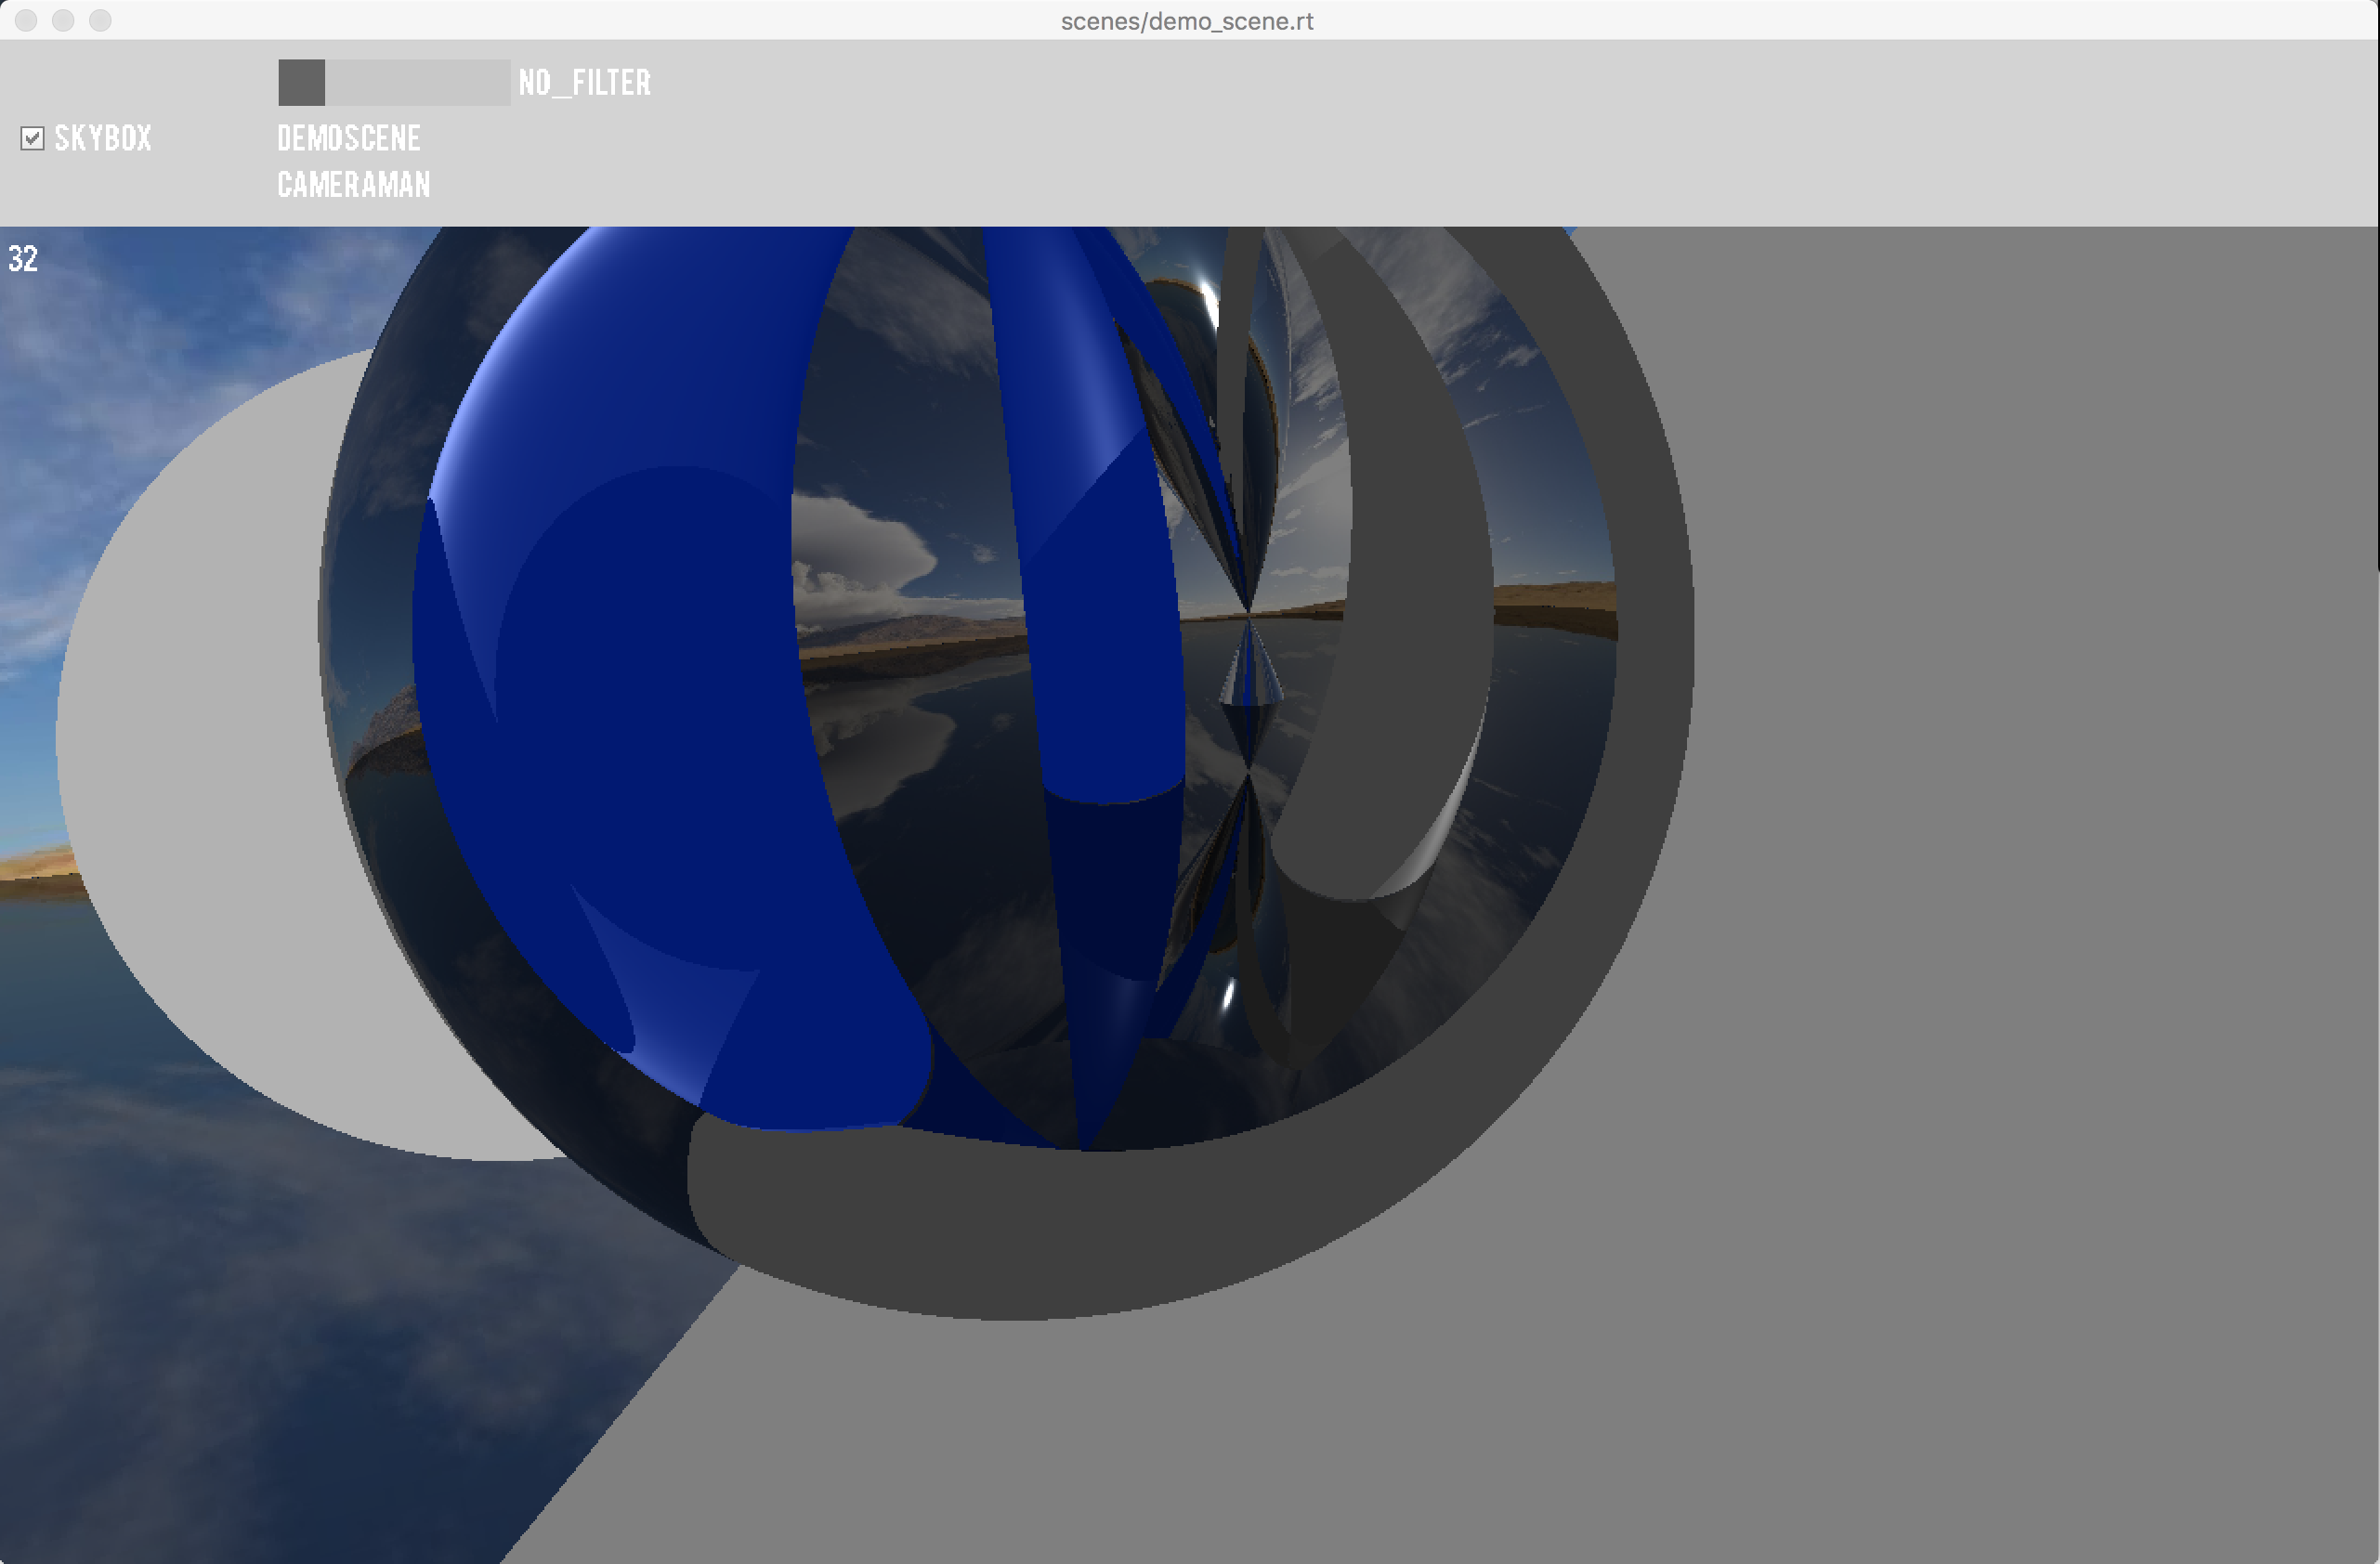Click the SKYBOX label text
The image size is (2380, 1564).
coord(103,138)
